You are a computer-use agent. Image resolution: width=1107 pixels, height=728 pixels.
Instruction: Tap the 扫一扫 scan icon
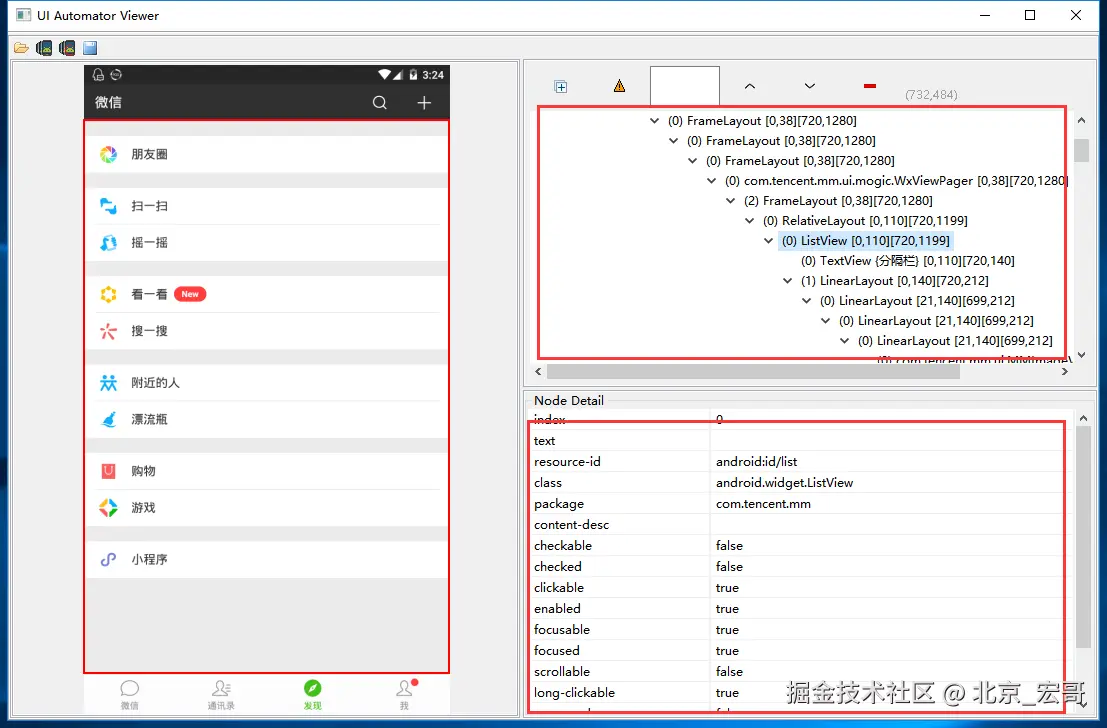coord(108,205)
